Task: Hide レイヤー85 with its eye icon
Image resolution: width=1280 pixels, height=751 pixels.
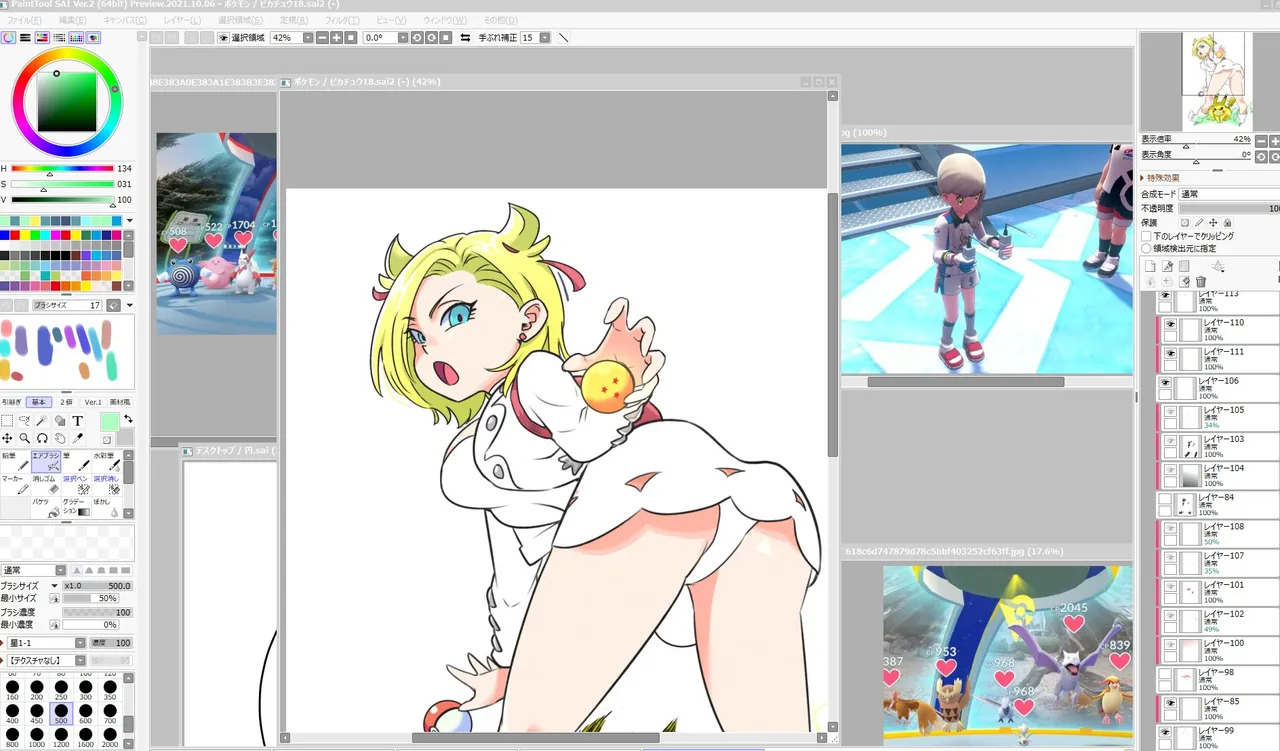Action: point(1168,703)
